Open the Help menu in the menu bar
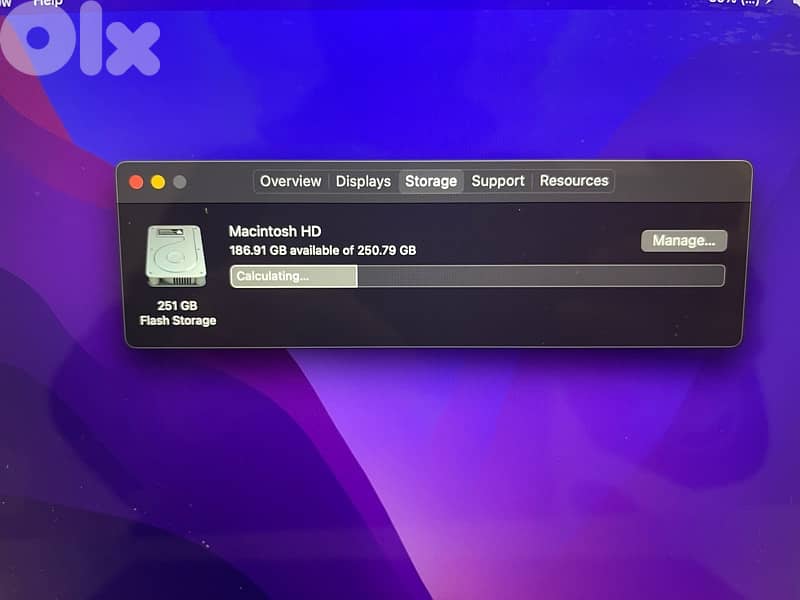This screenshot has height=600, width=800. click(47, 3)
